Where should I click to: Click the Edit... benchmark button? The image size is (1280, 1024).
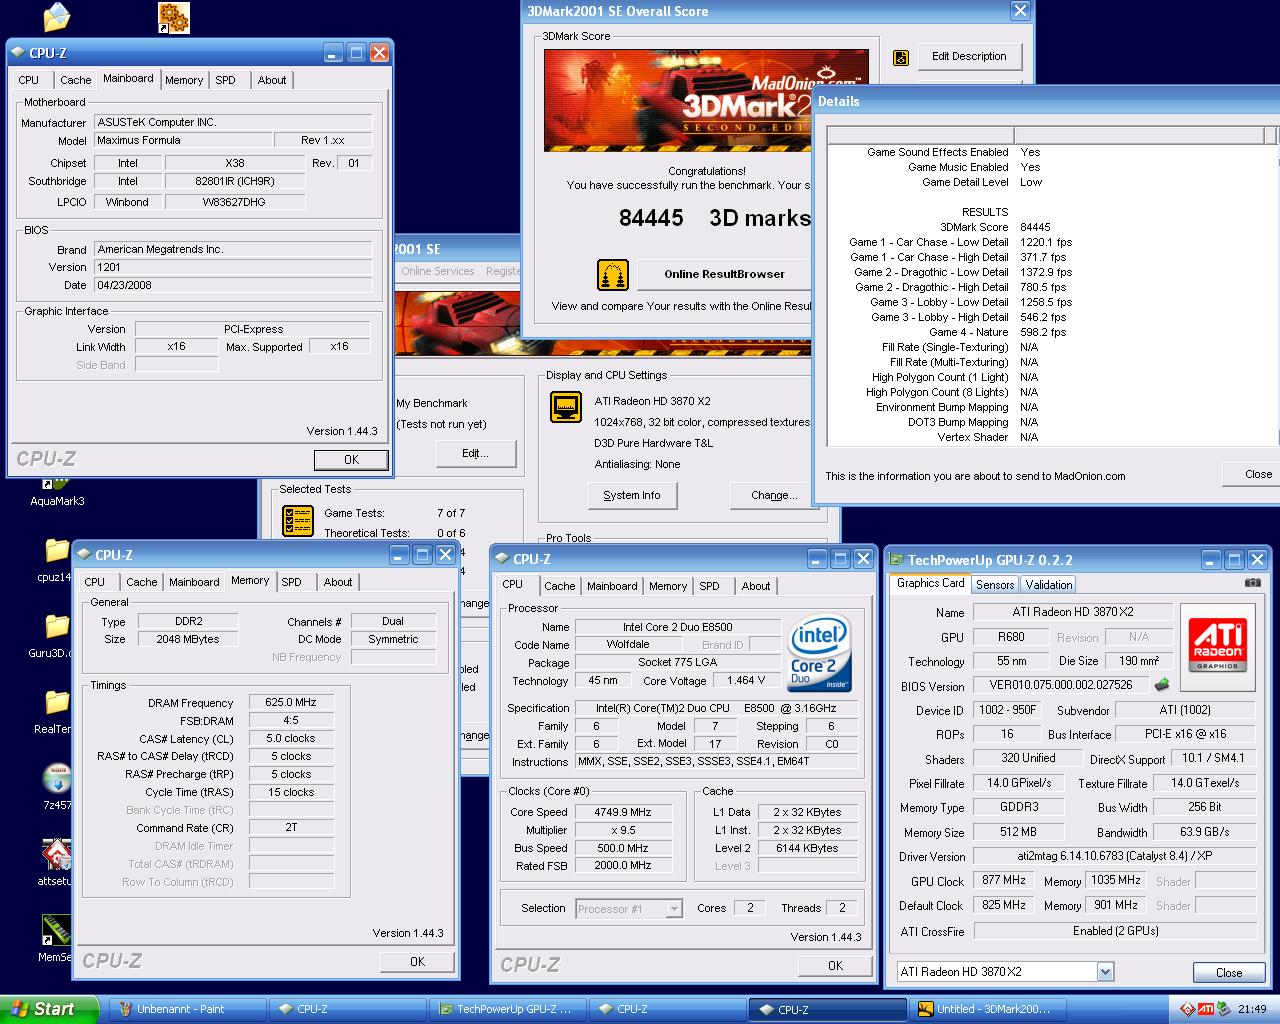tap(475, 453)
